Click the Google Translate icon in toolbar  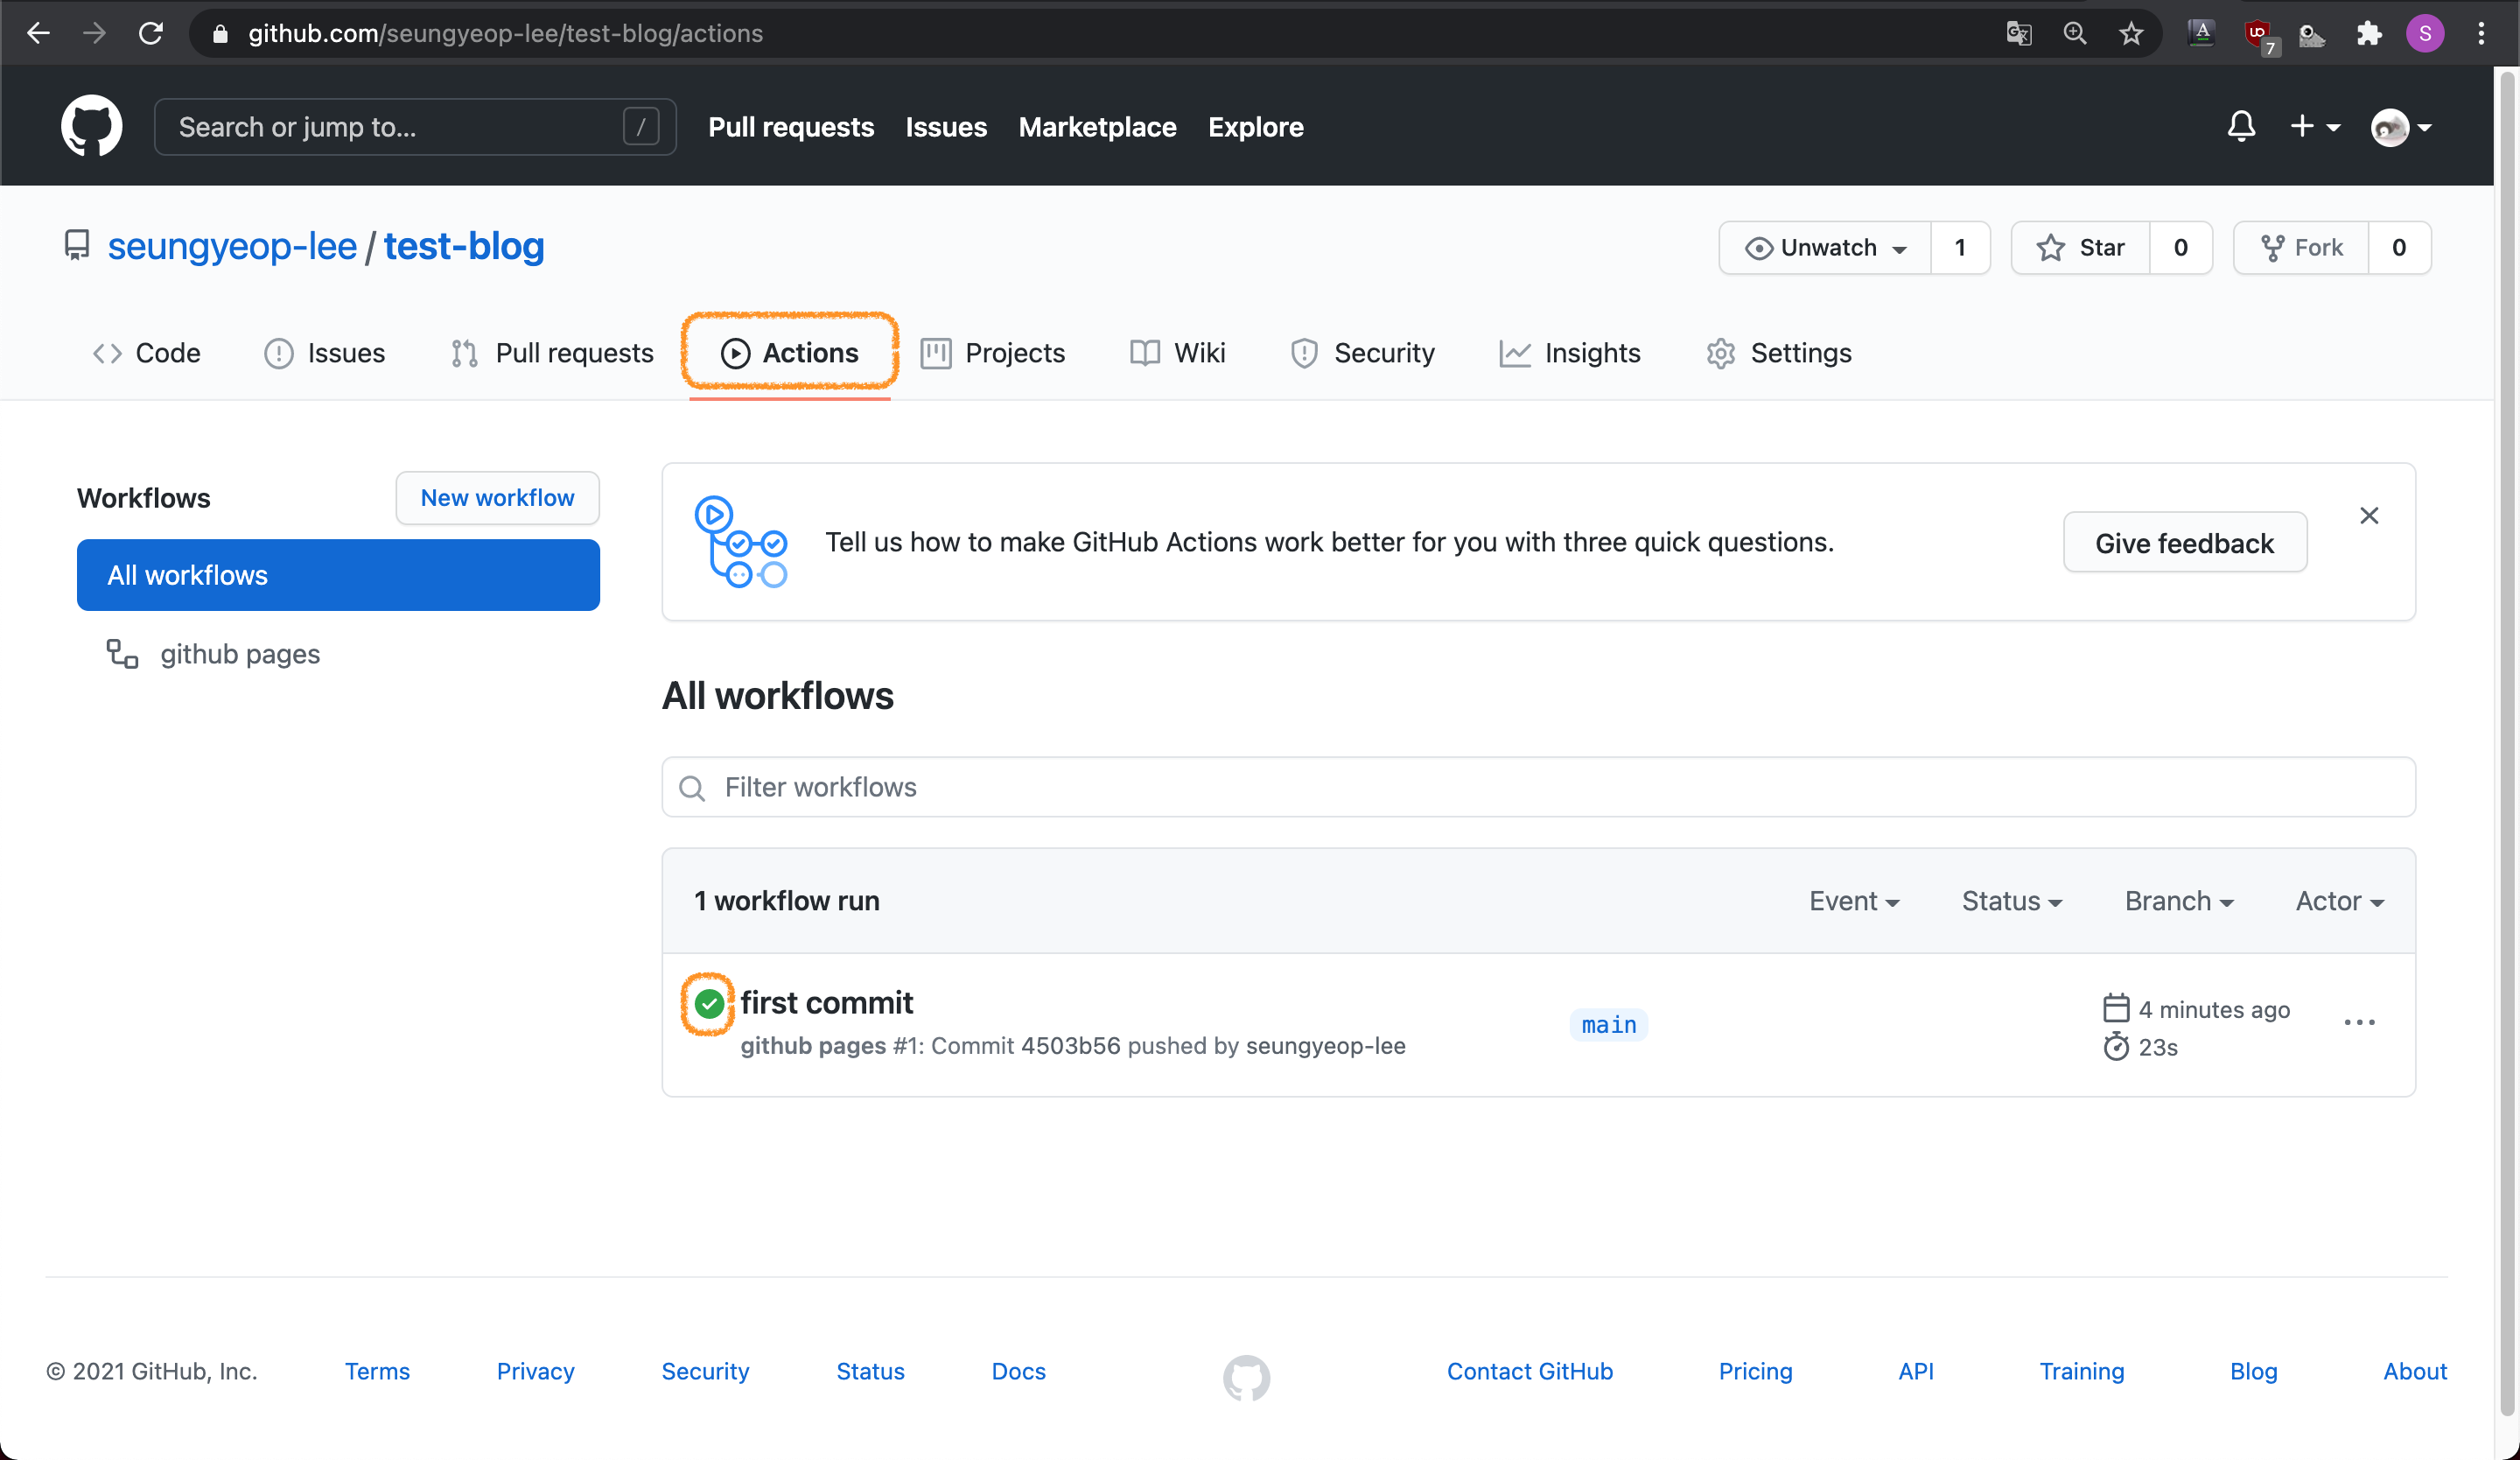[x=2018, y=33]
